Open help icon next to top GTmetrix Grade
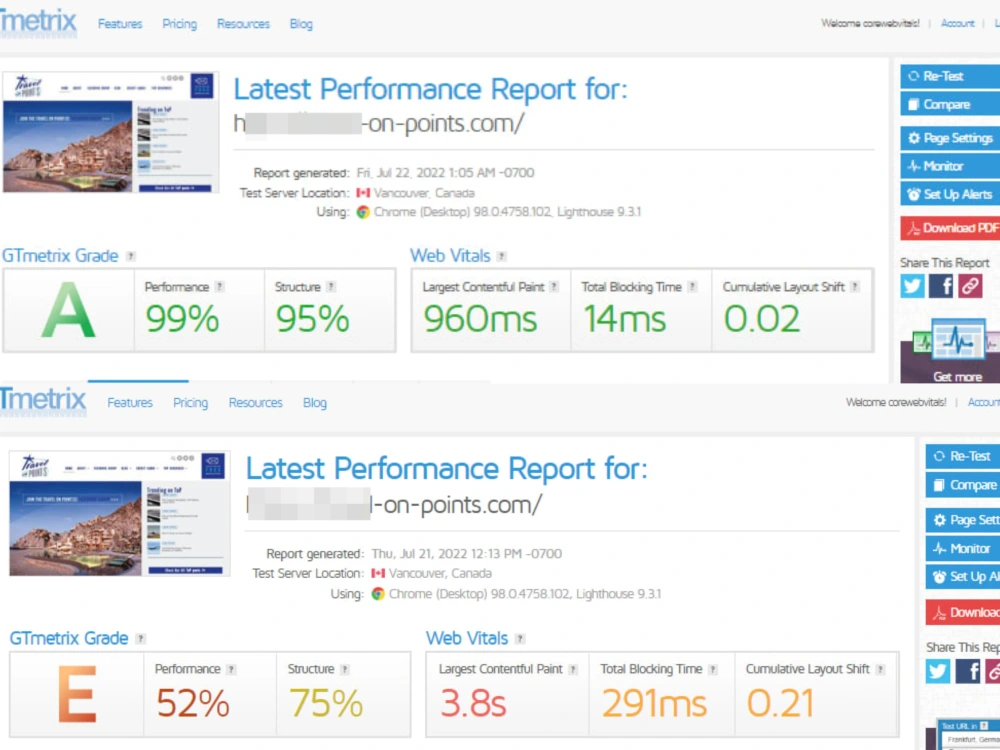The width and height of the screenshot is (1000, 750). (x=131, y=256)
